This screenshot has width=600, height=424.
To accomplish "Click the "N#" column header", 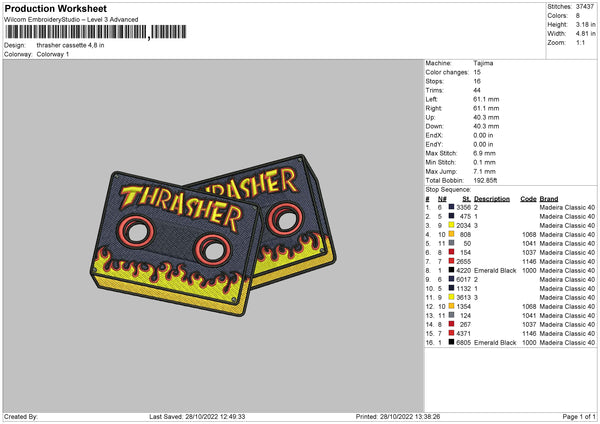I will [x=442, y=199].
